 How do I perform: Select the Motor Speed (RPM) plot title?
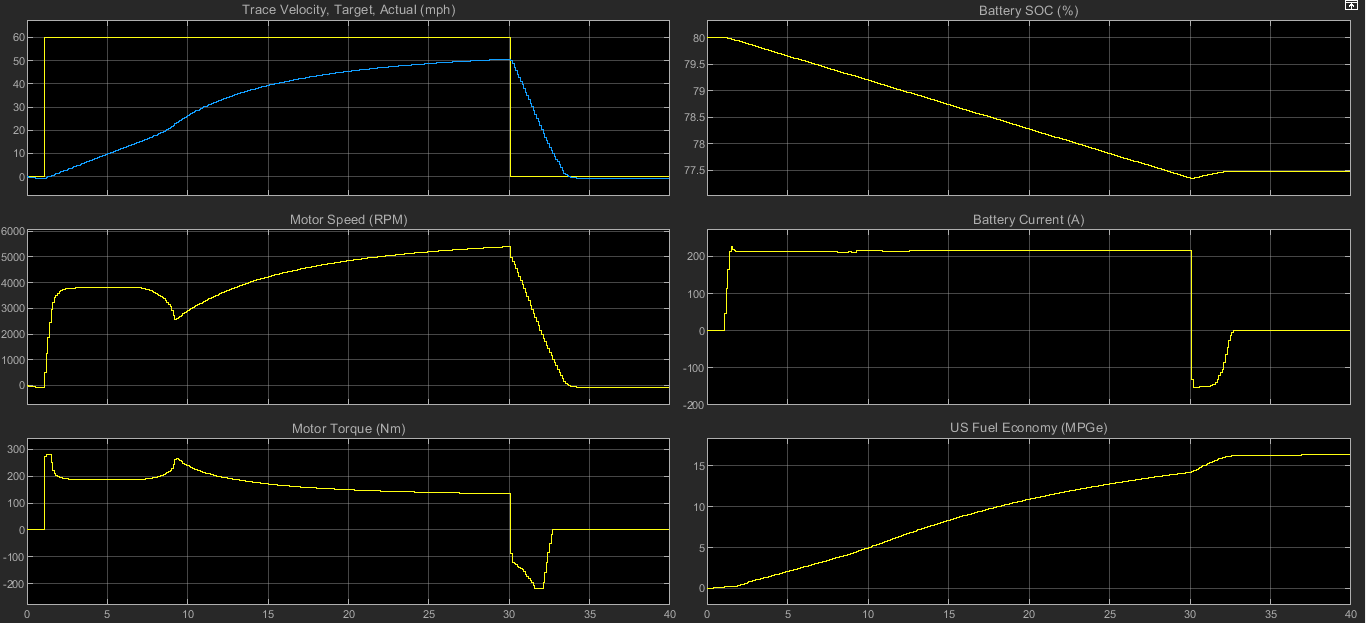pyautogui.click(x=350, y=219)
